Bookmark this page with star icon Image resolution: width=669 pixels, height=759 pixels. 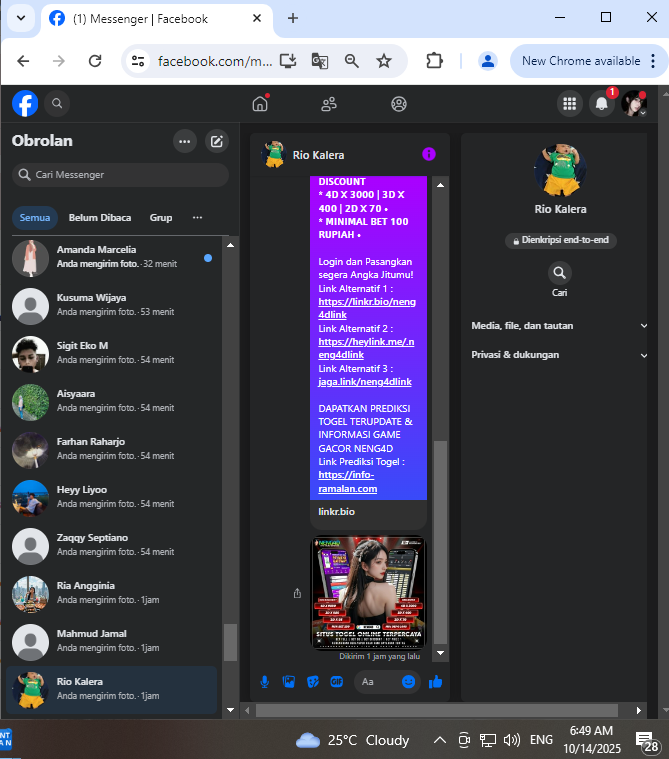click(x=384, y=61)
